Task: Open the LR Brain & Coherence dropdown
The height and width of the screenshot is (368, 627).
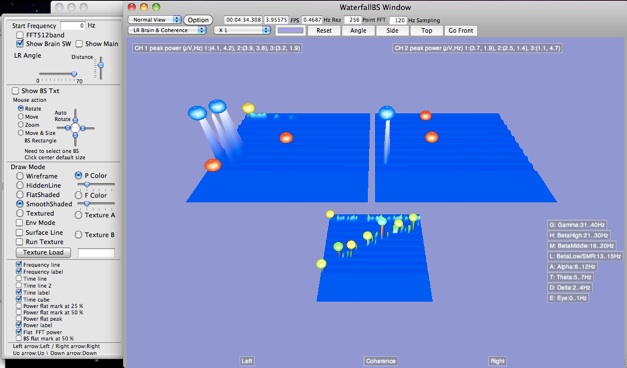Action: [167, 30]
